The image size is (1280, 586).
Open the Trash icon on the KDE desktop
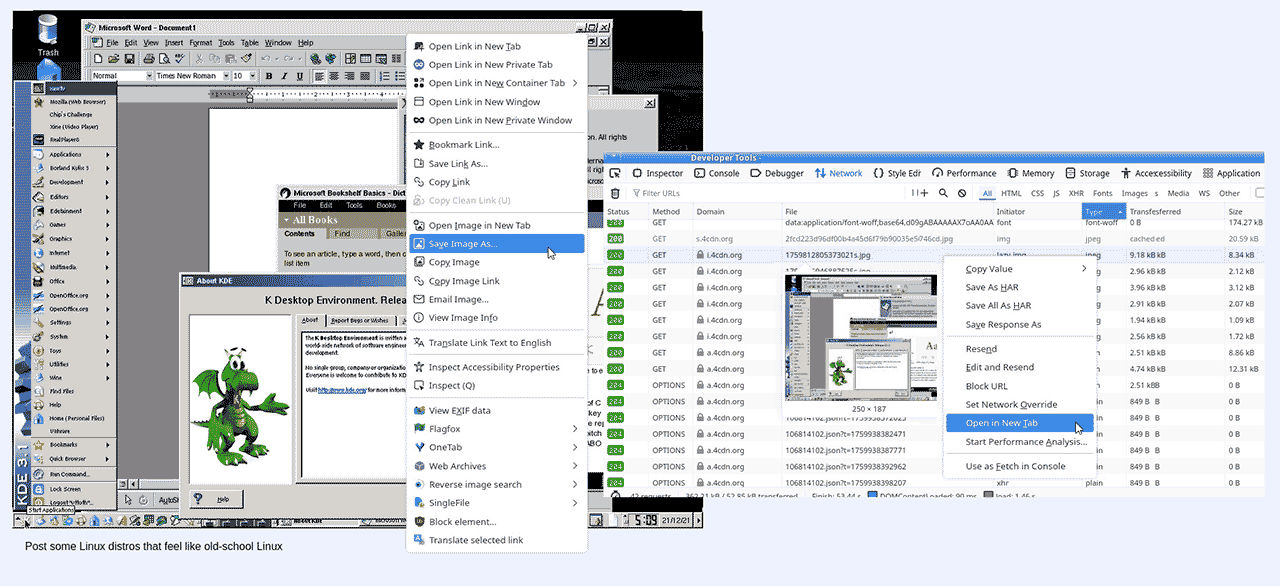(x=48, y=35)
